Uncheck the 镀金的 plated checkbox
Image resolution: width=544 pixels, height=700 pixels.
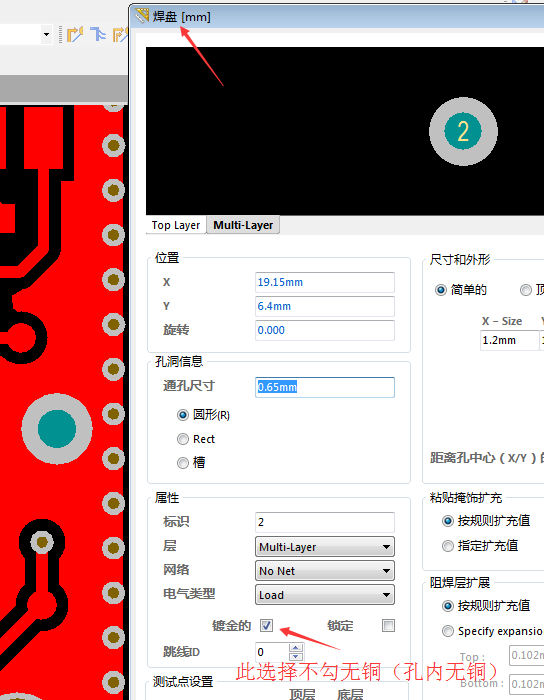pos(266,625)
